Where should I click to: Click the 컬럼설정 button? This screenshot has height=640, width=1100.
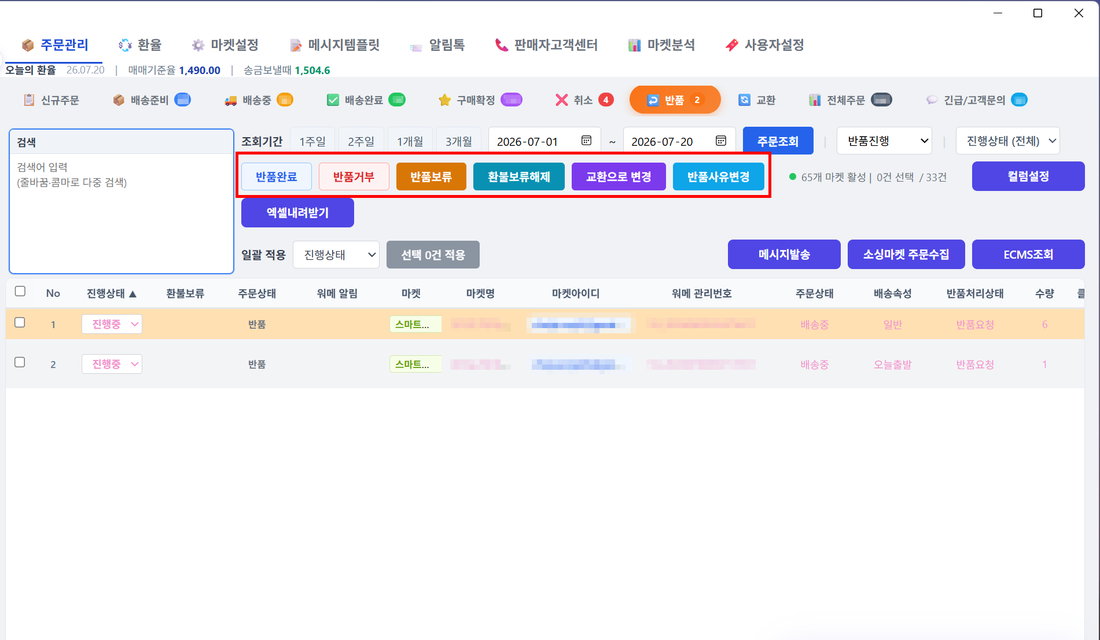click(x=1028, y=176)
